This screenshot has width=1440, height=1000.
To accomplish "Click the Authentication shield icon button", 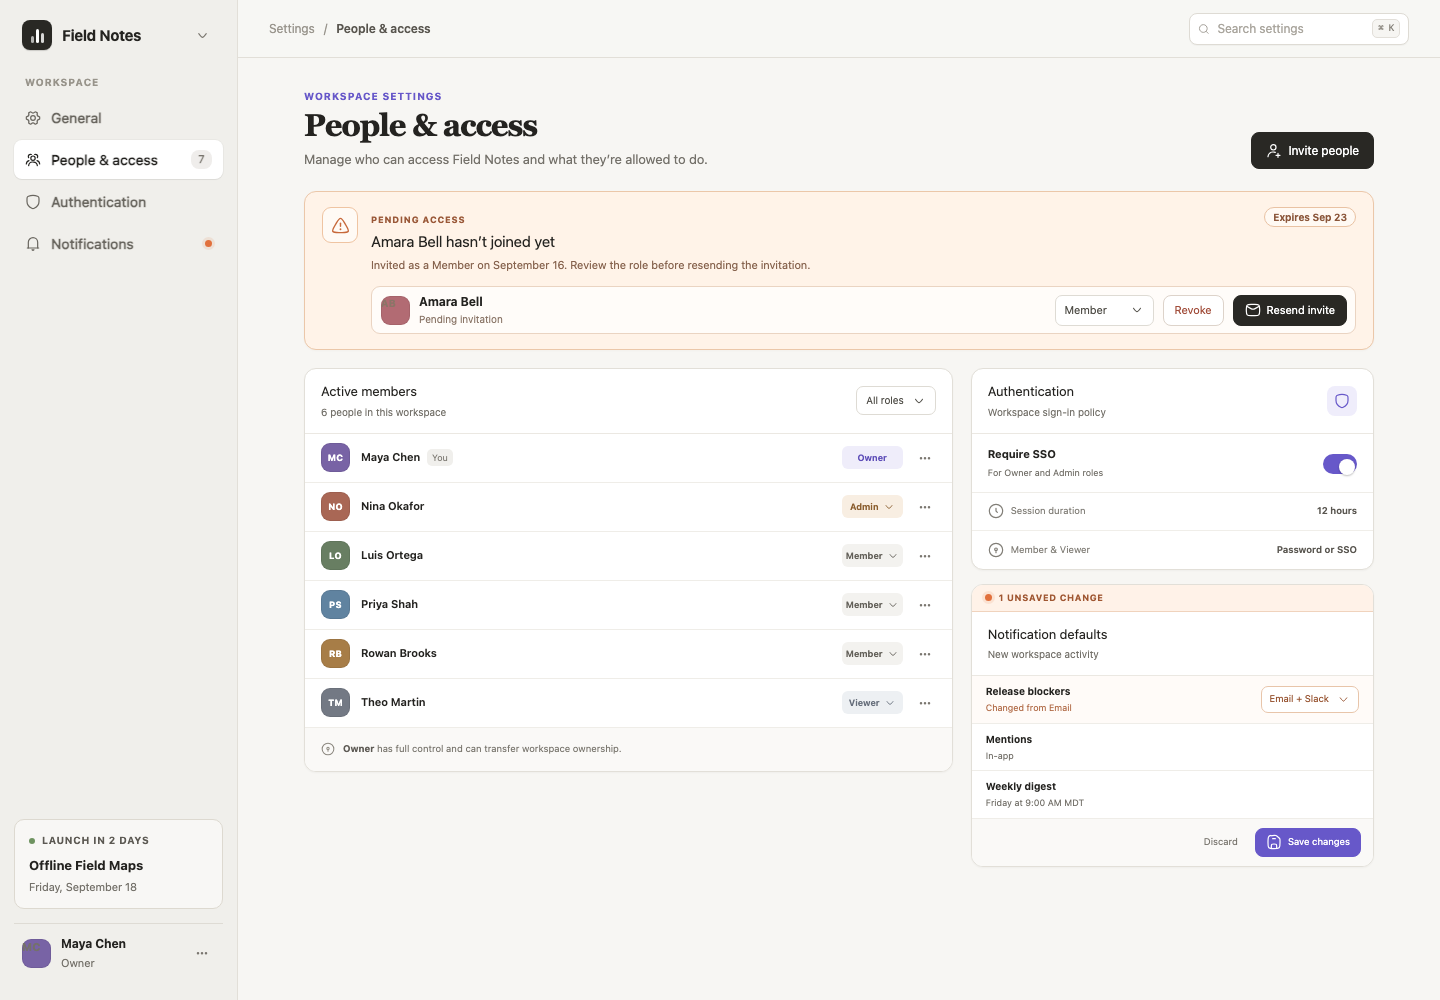I will pos(1342,401).
